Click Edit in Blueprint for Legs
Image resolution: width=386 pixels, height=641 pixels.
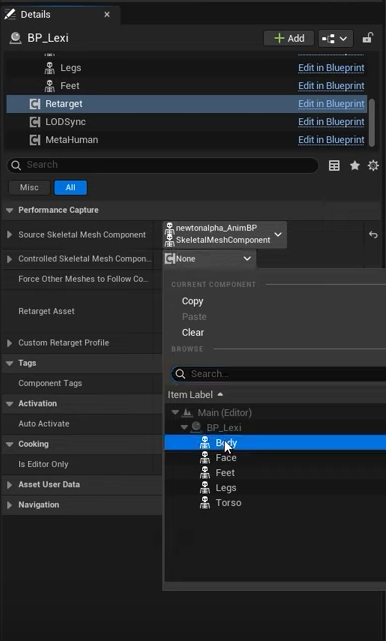[x=331, y=68]
